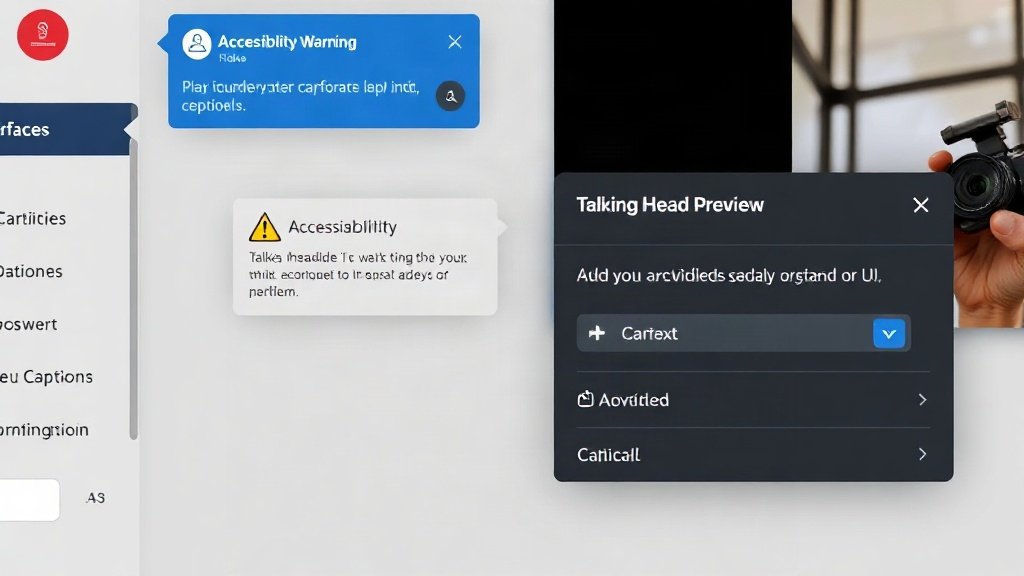
Task: Click the black video preview area
Action: [673, 86]
